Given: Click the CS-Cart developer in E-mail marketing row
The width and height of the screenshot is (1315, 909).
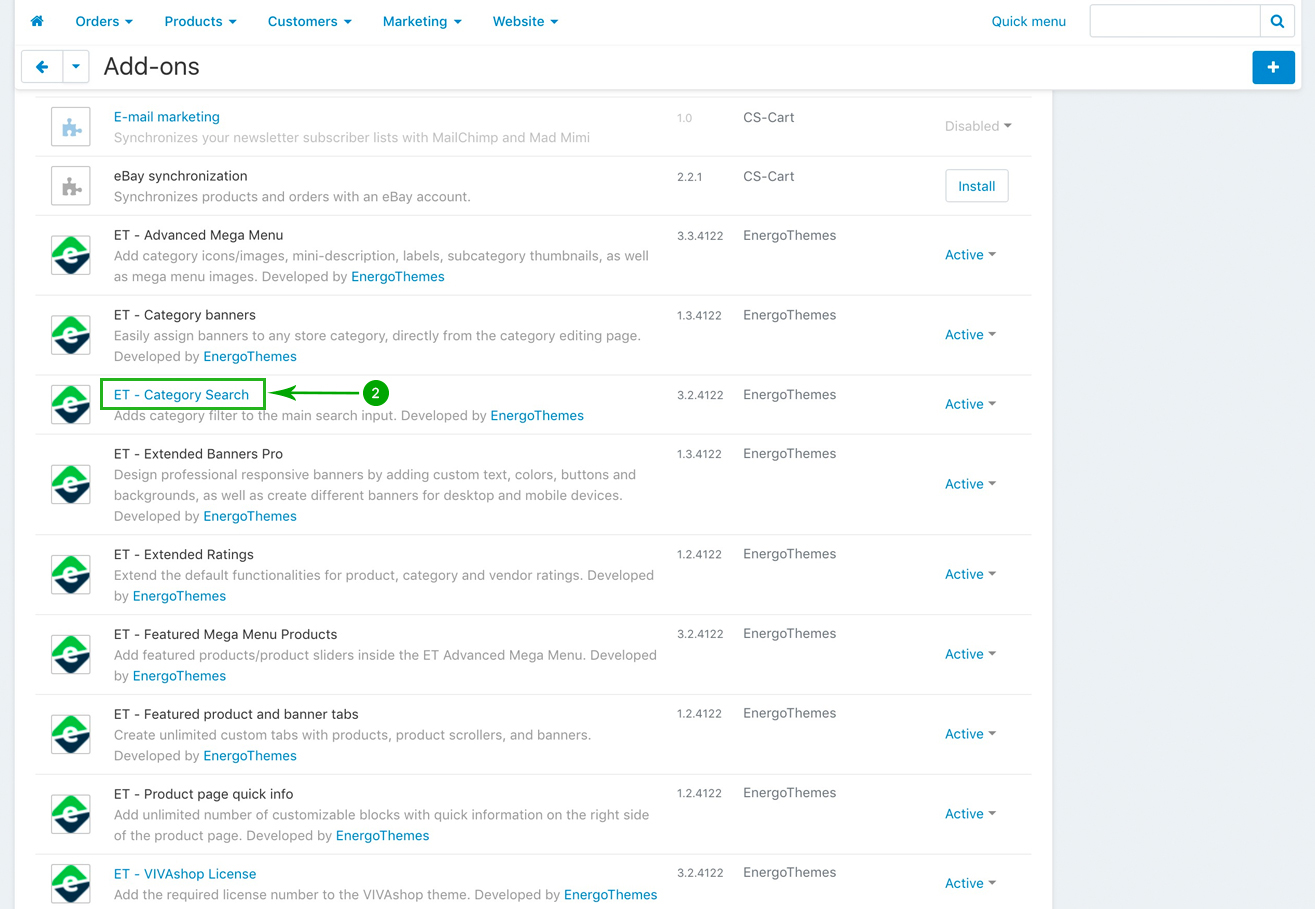Looking at the screenshot, I should click(x=769, y=117).
